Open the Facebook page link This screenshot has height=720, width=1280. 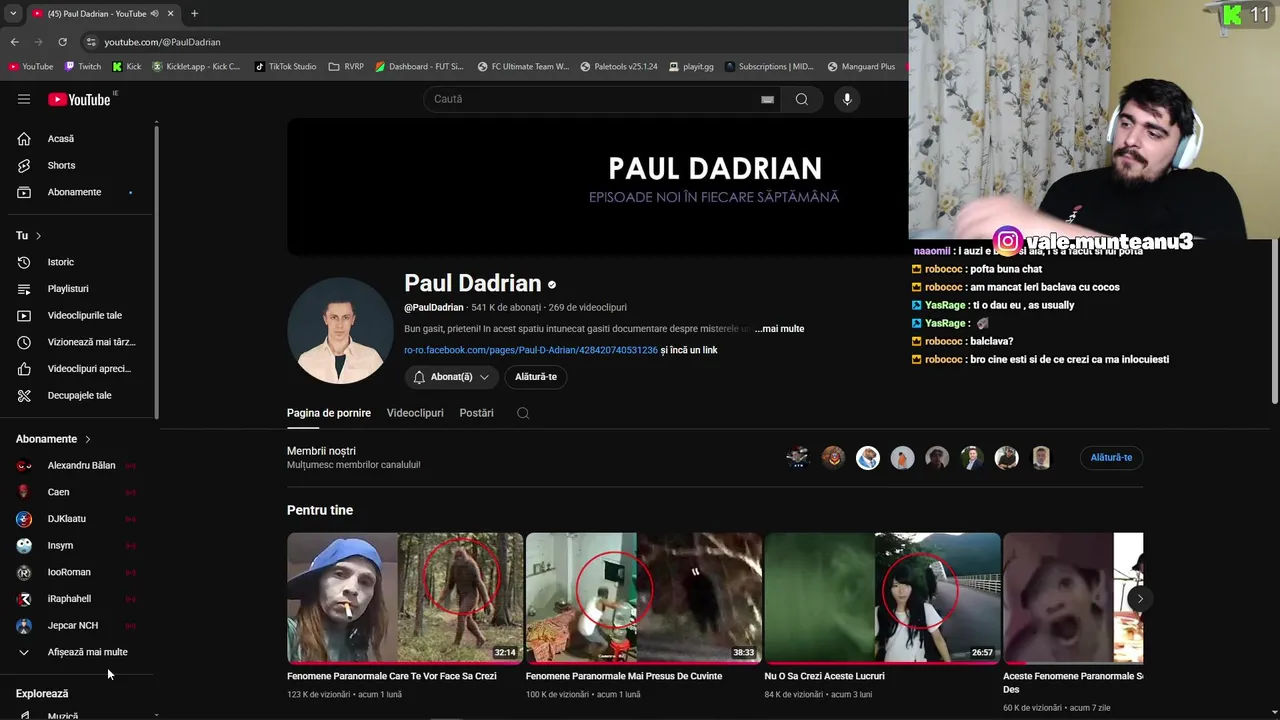531,351
